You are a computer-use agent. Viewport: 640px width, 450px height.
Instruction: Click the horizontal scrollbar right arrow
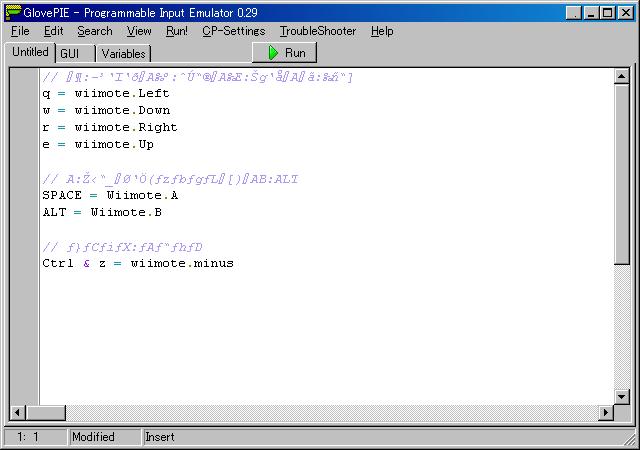[606, 412]
